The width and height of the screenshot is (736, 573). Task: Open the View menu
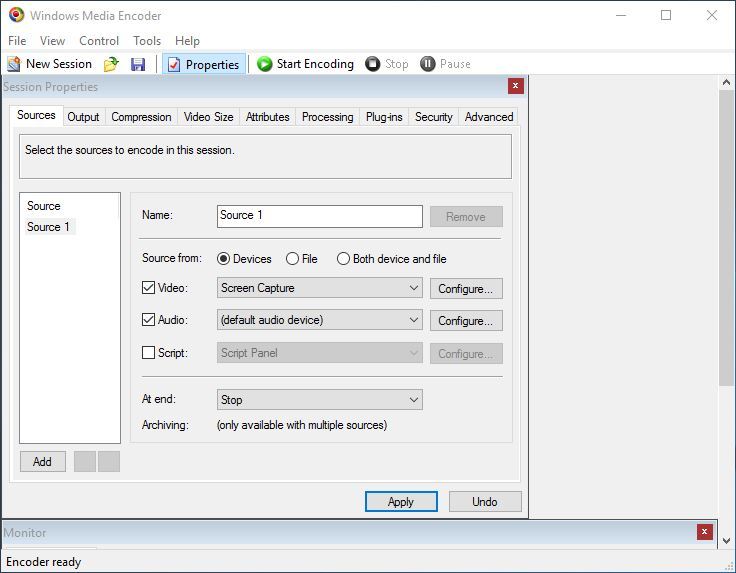point(52,41)
